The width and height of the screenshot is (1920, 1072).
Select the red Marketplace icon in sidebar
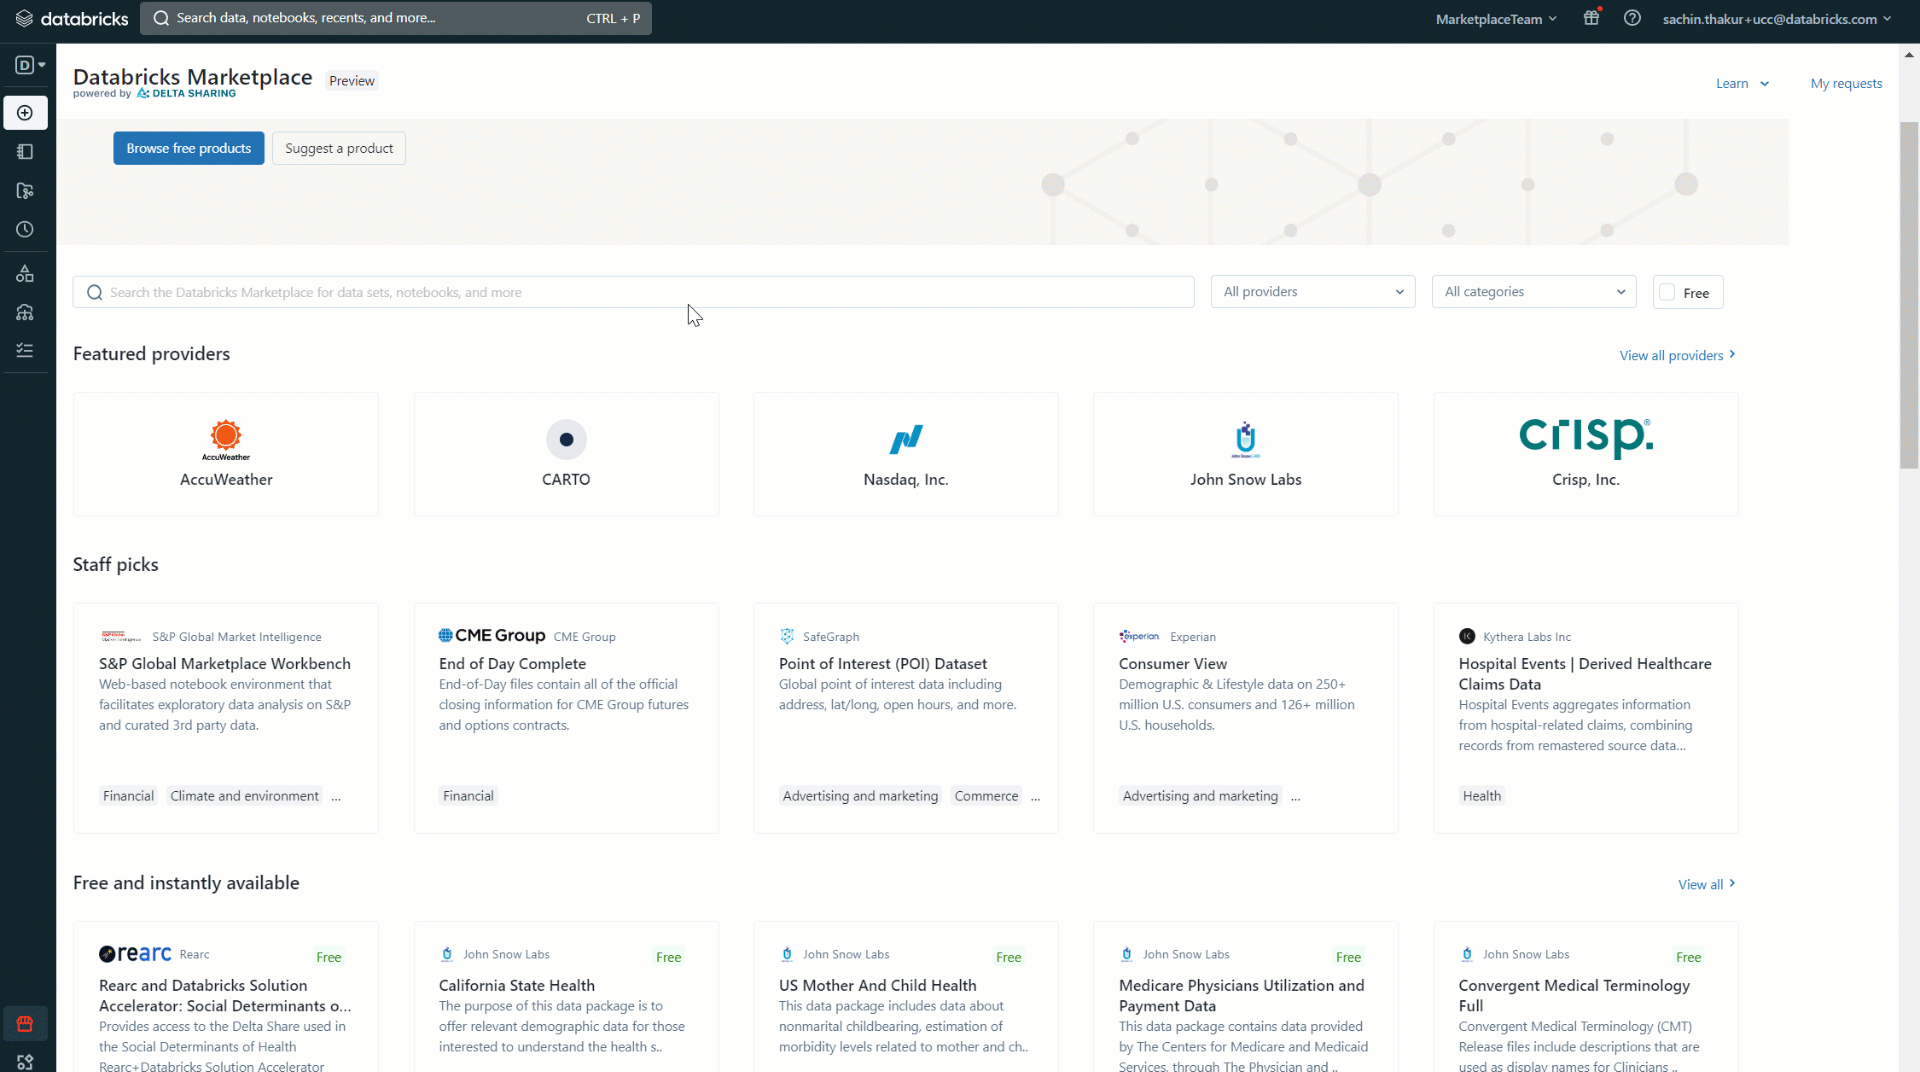(25, 1023)
